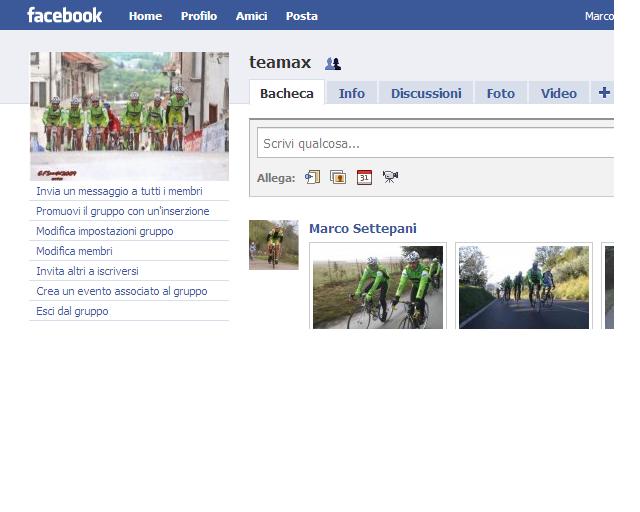Attach a photo using the photo icon
640x512 pixels.
point(338,177)
